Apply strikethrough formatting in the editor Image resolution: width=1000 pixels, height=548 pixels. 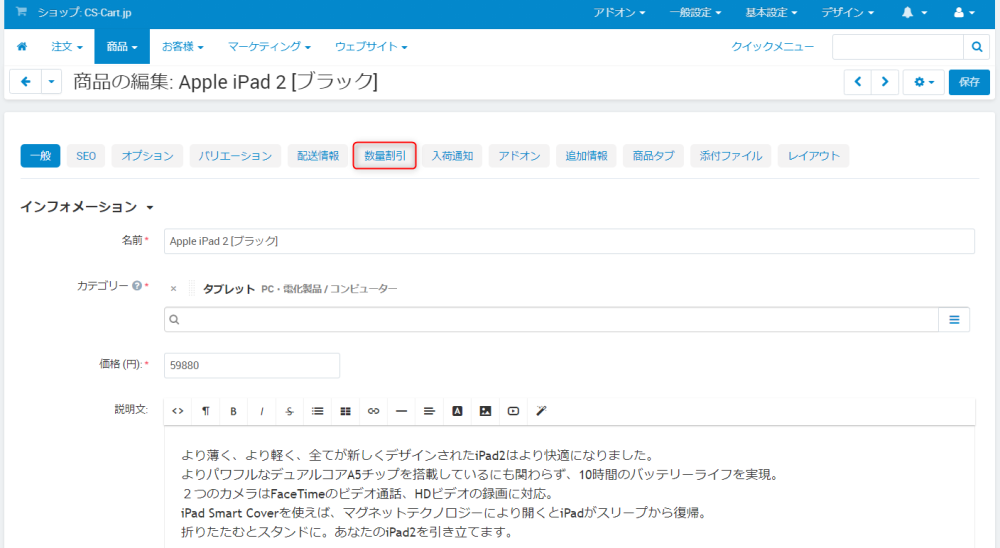tap(290, 411)
